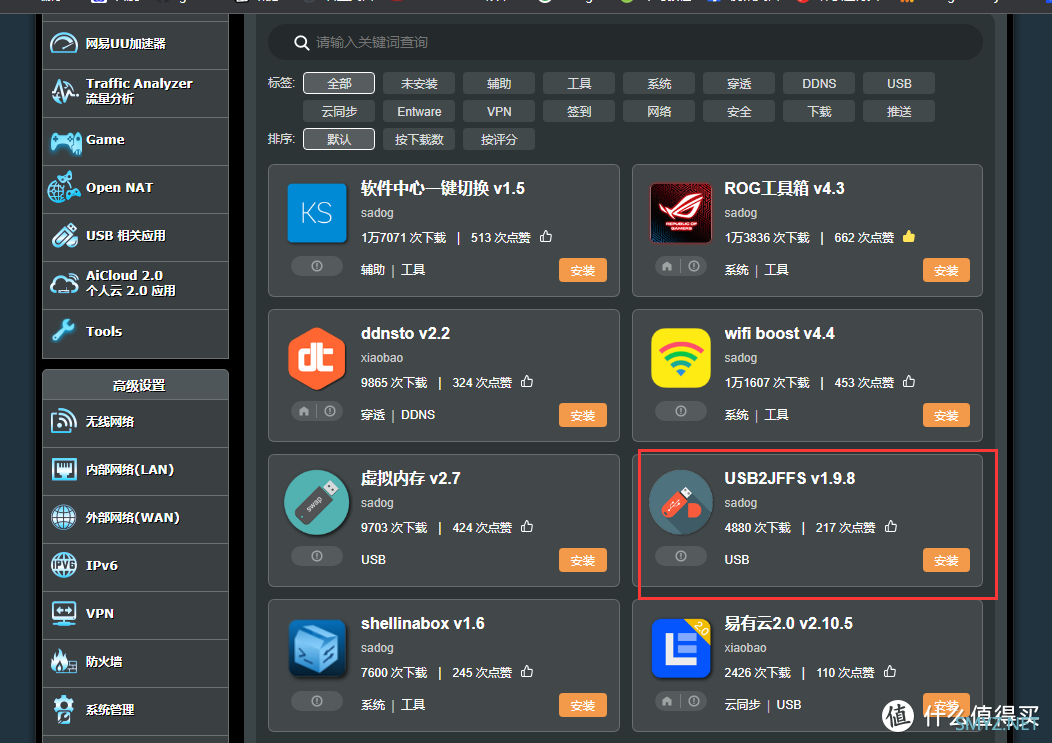Like shellinabox v1.6 with thumbs-up
This screenshot has height=743, width=1052.
[527, 671]
